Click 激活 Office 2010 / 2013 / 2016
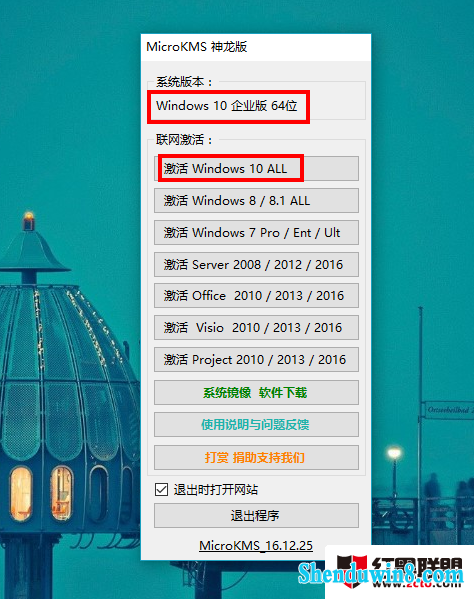The image size is (474, 599). click(x=256, y=295)
